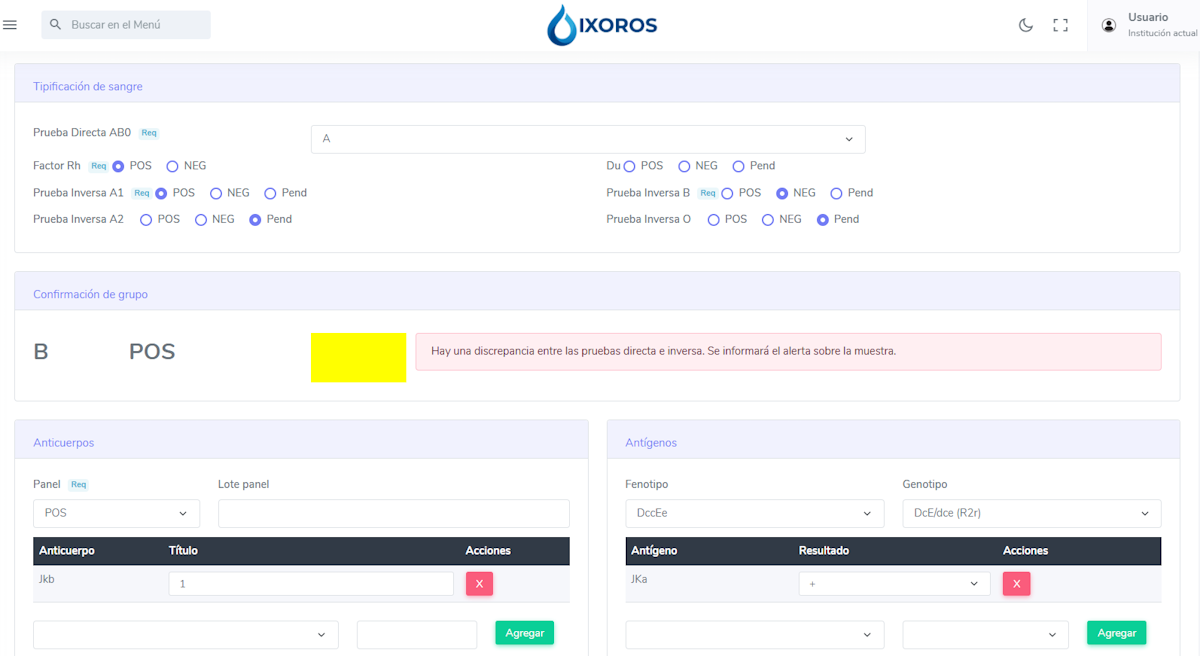Select Factor Rh NEG
The image size is (1200, 656).
(172, 166)
